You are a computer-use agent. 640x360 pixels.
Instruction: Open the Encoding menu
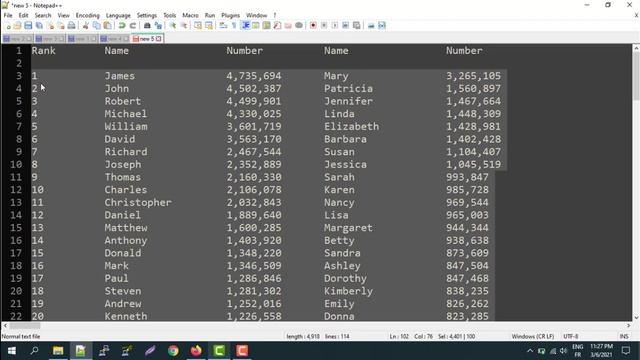[x=87, y=15]
